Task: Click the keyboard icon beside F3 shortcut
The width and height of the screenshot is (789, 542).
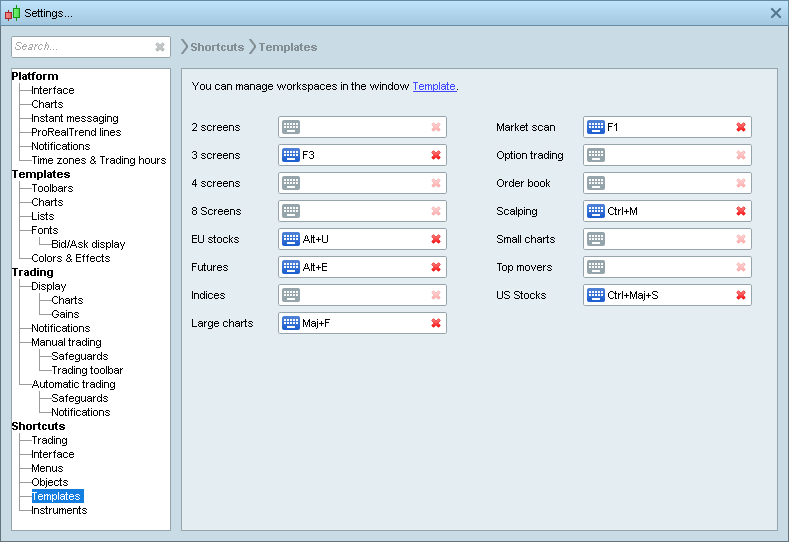Action: coord(291,155)
